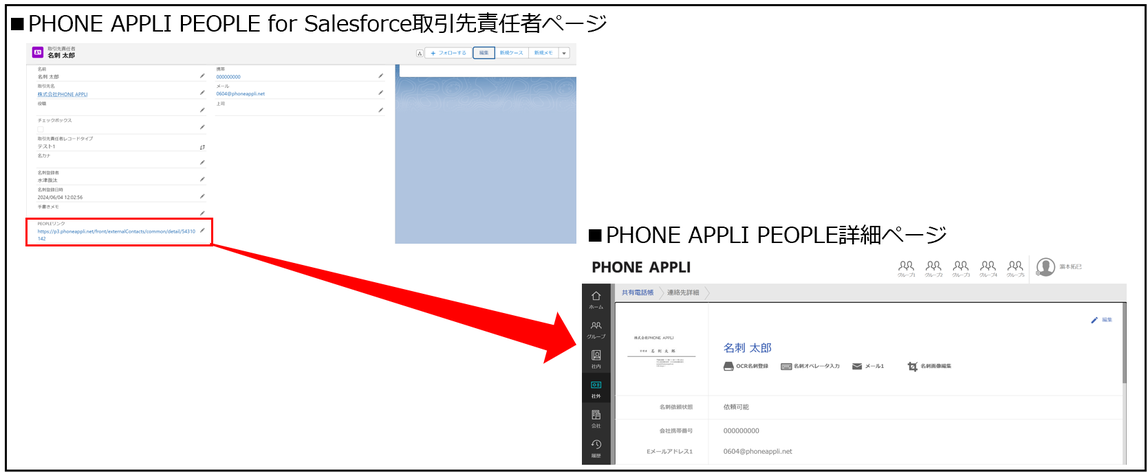Edit the 上司 field pencil icon
Screen dimensions: 1148x473
pos(381,110)
